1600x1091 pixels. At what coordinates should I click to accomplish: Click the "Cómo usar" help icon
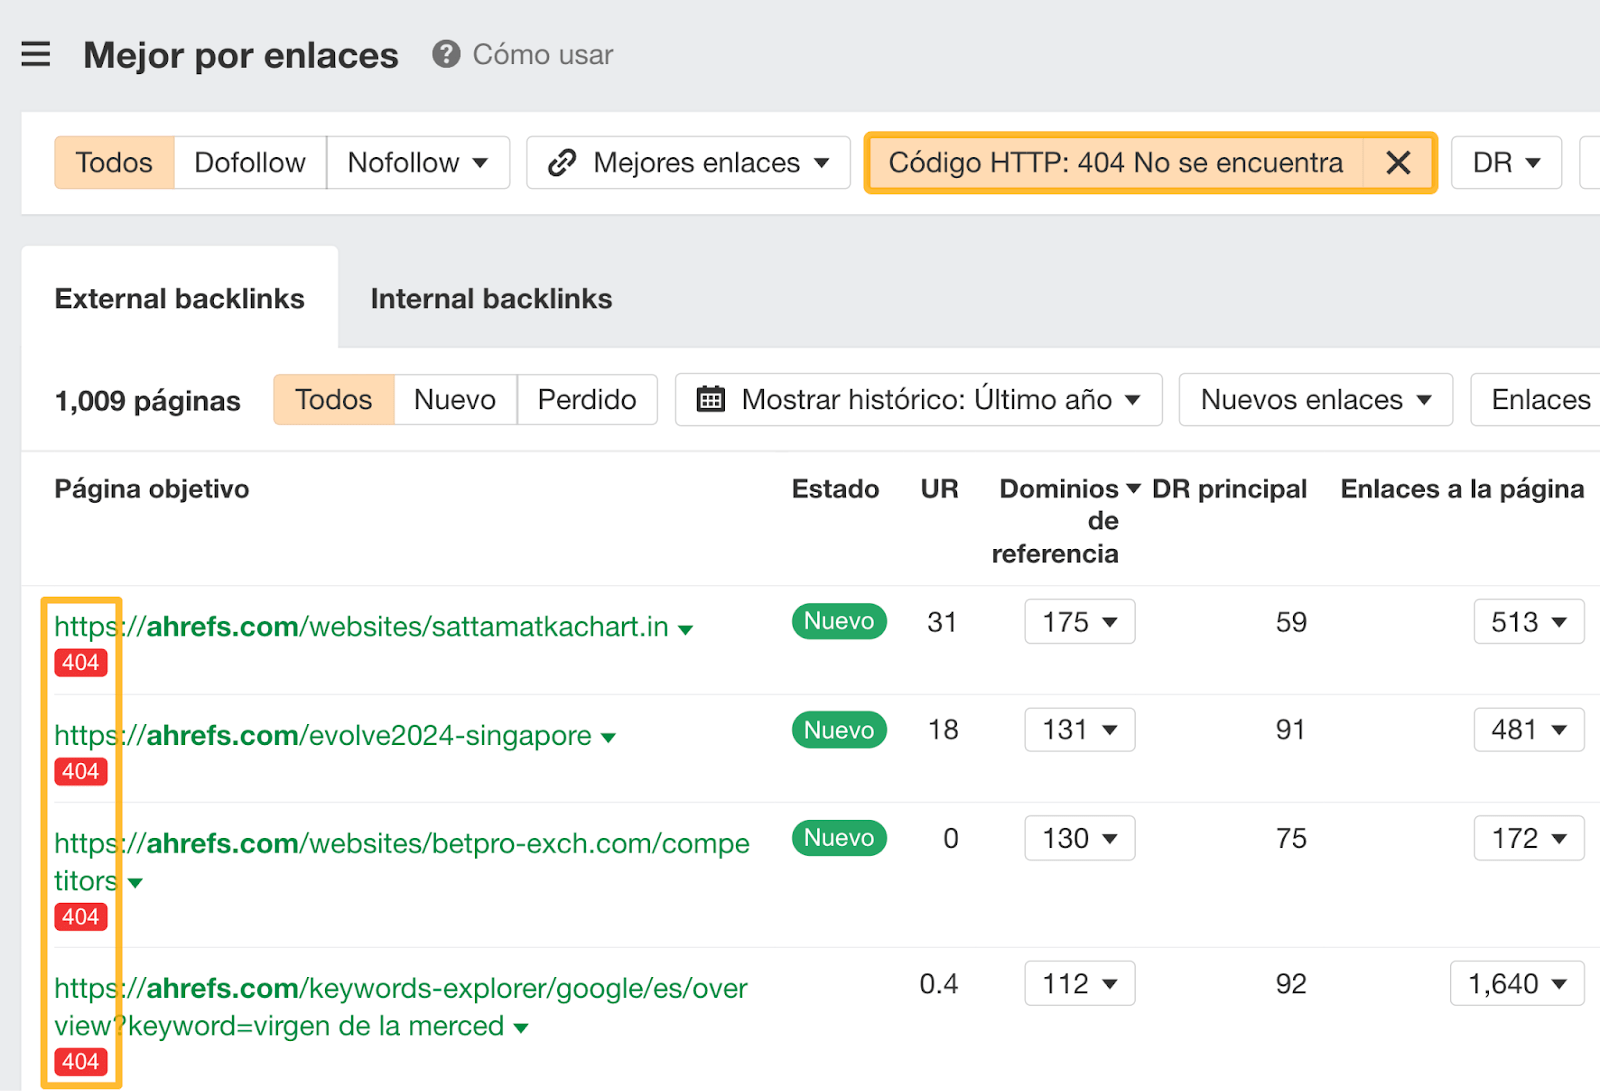coord(443,55)
